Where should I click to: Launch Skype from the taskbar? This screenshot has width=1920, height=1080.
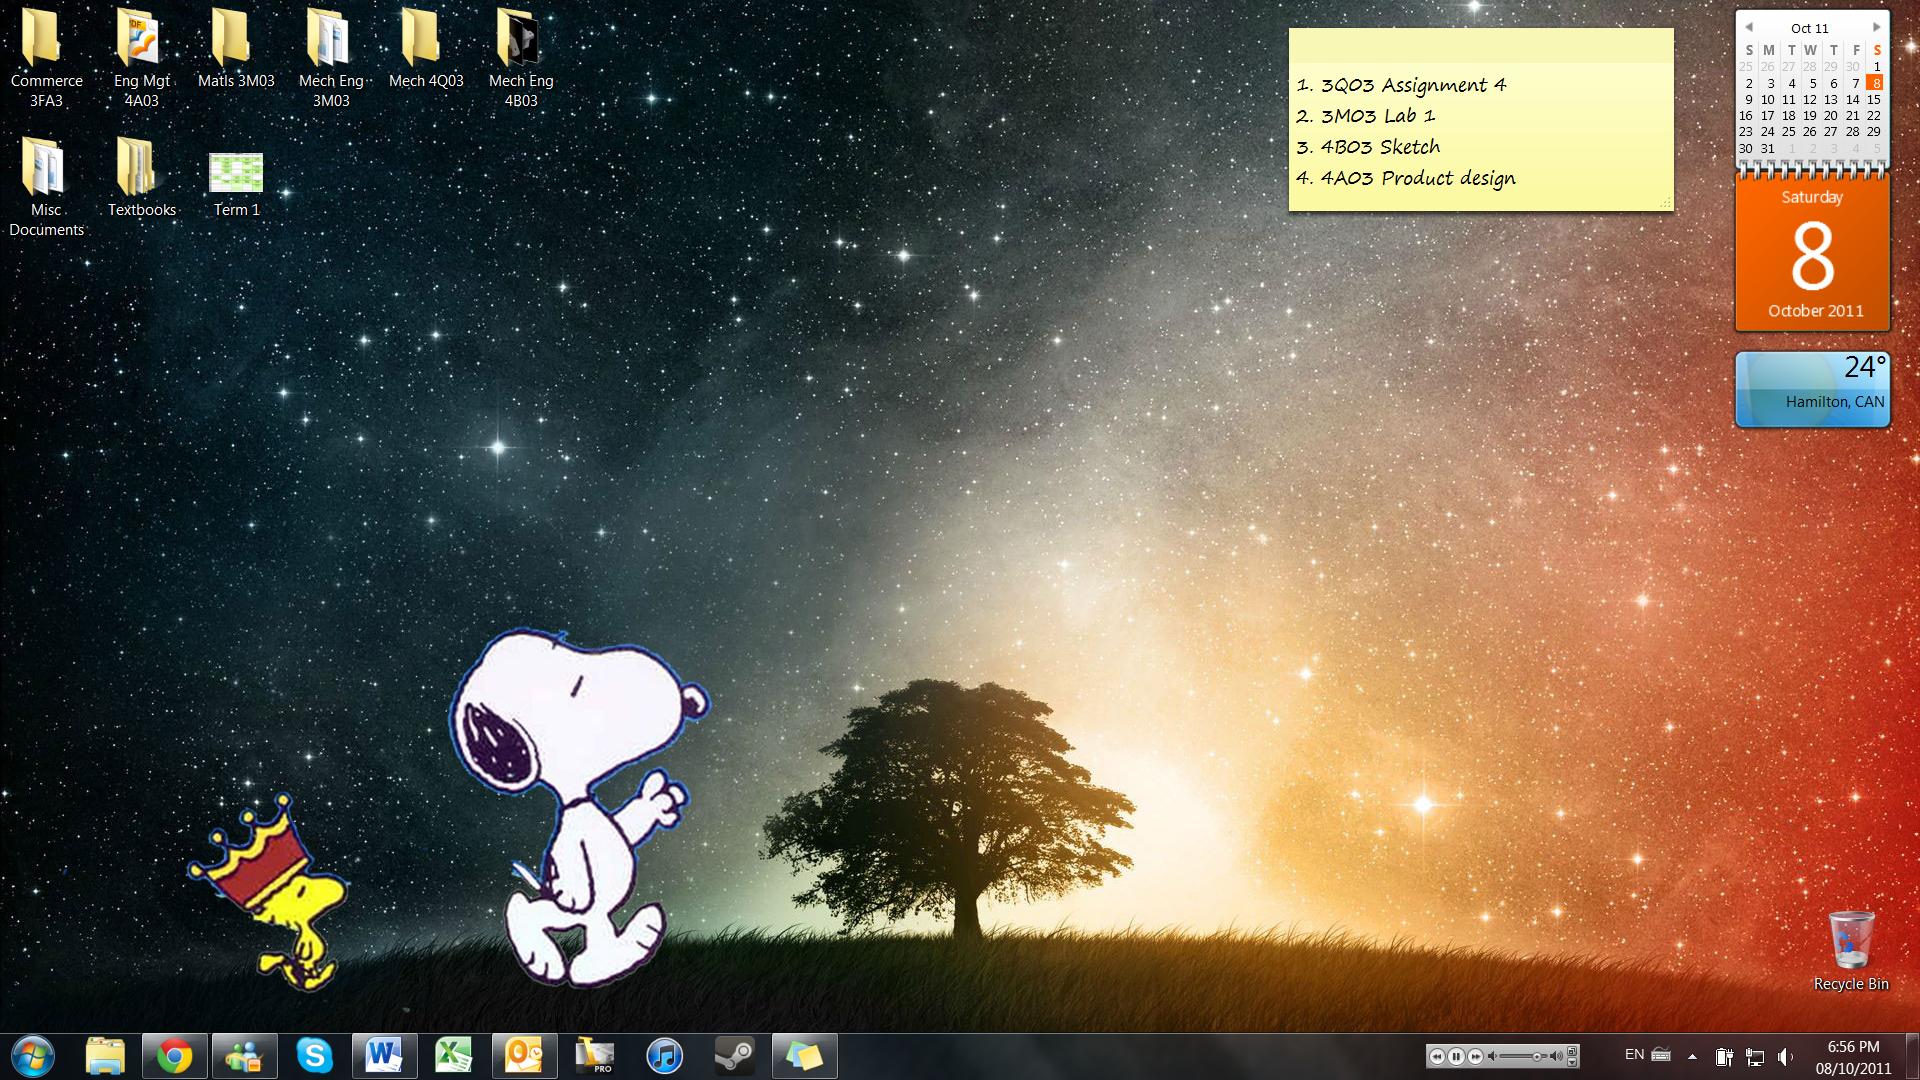pyautogui.click(x=315, y=1056)
